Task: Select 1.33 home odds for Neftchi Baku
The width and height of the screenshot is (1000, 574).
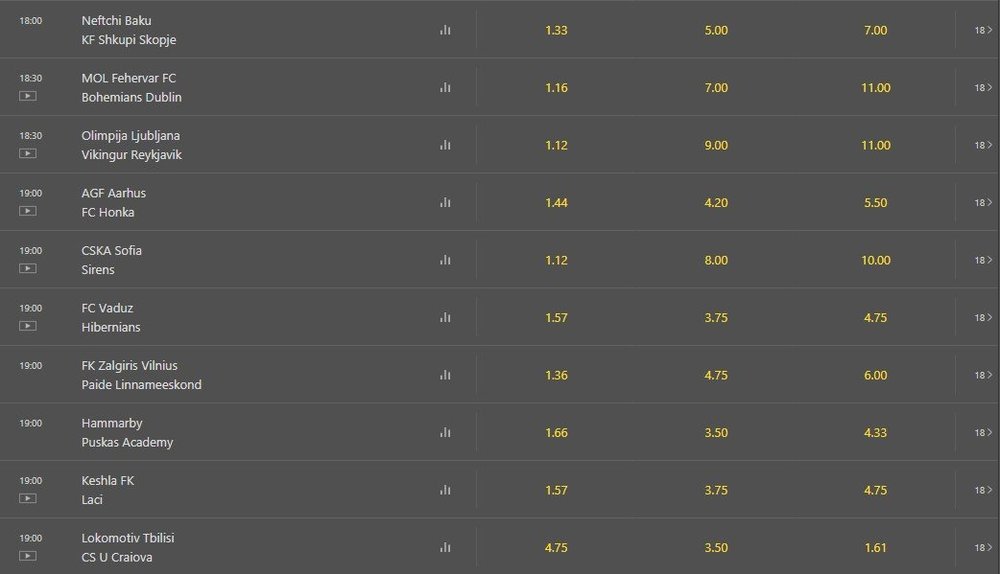Action: tap(556, 30)
